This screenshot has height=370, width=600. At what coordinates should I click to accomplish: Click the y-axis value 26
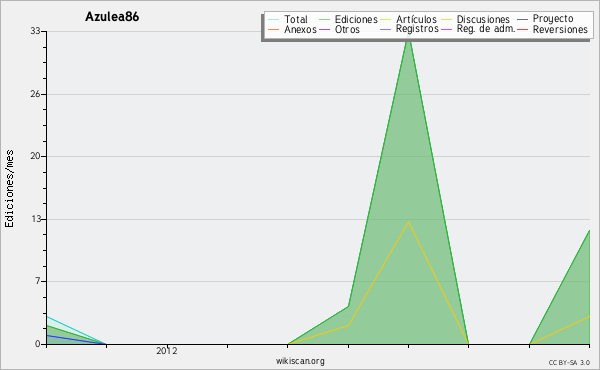(36, 94)
